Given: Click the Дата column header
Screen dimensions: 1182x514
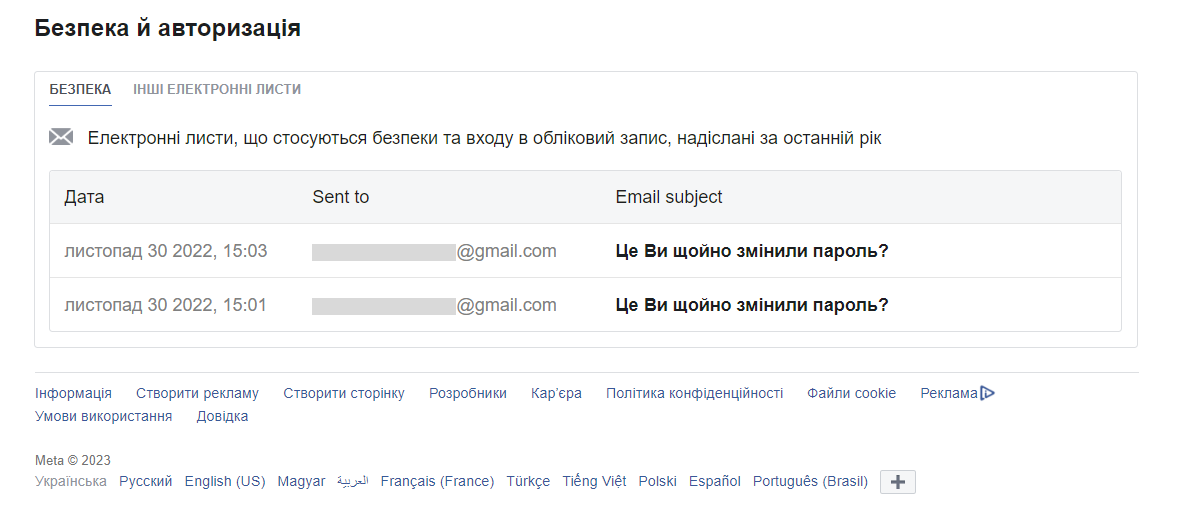Looking at the screenshot, I should pyautogui.click(x=84, y=197).
